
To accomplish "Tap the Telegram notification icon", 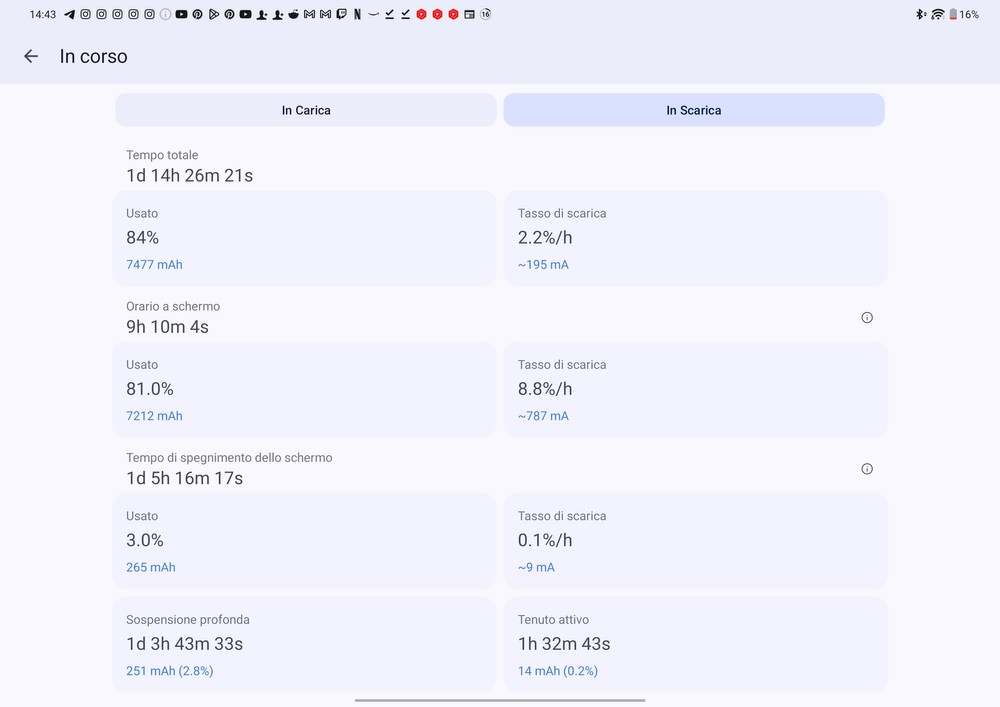I will 70,14.
